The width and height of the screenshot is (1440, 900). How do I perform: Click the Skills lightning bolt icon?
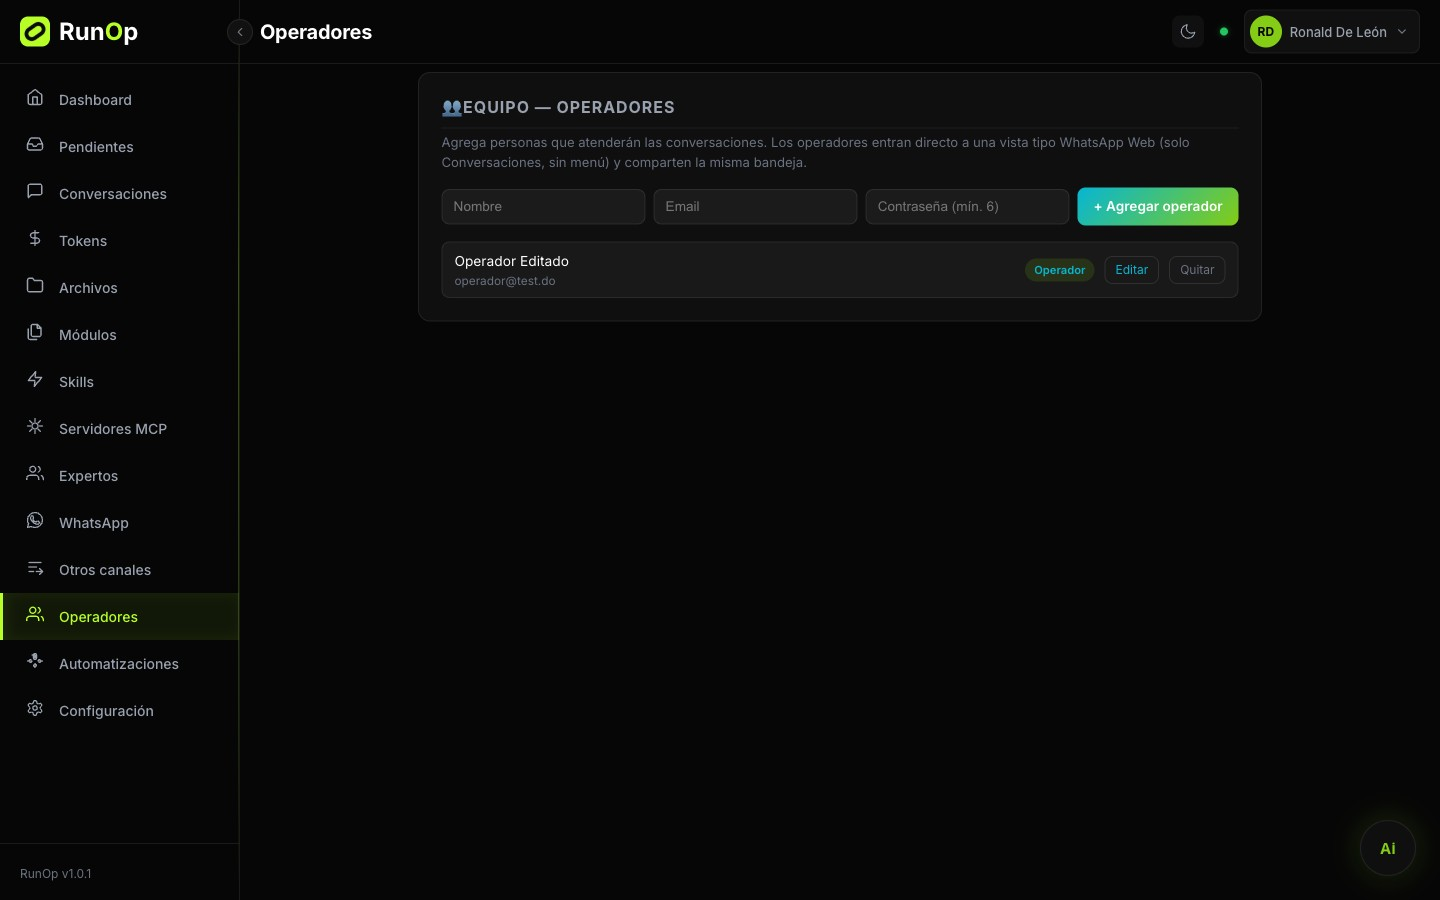(35, 380)
